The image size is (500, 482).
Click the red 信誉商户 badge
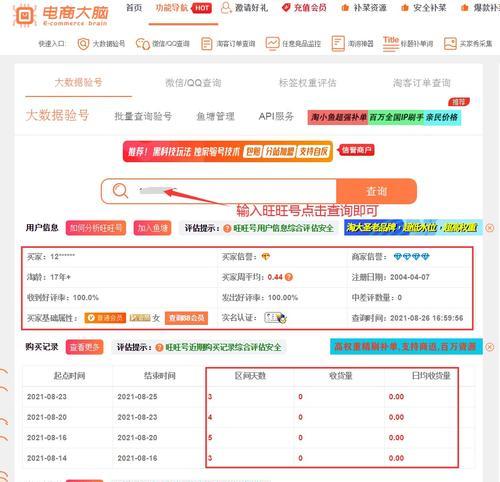click(x=356, y=150)
